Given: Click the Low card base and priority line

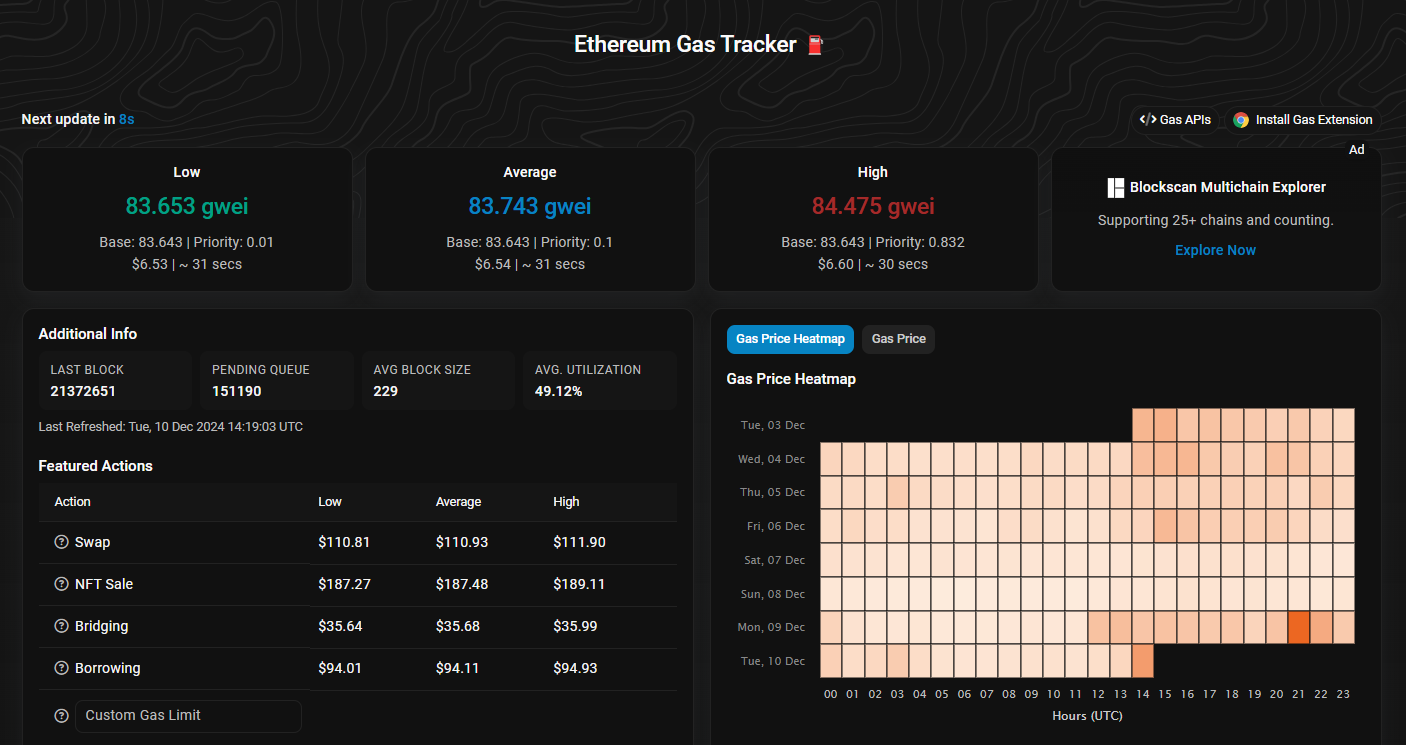Looking at the screenshot, I should (187, 242).
